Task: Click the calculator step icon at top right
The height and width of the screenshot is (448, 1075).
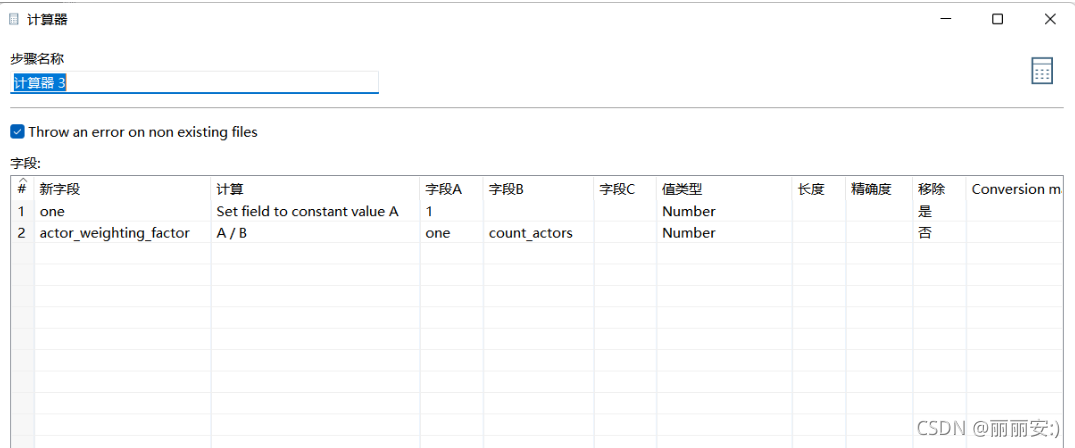Action: (1041, 71)
